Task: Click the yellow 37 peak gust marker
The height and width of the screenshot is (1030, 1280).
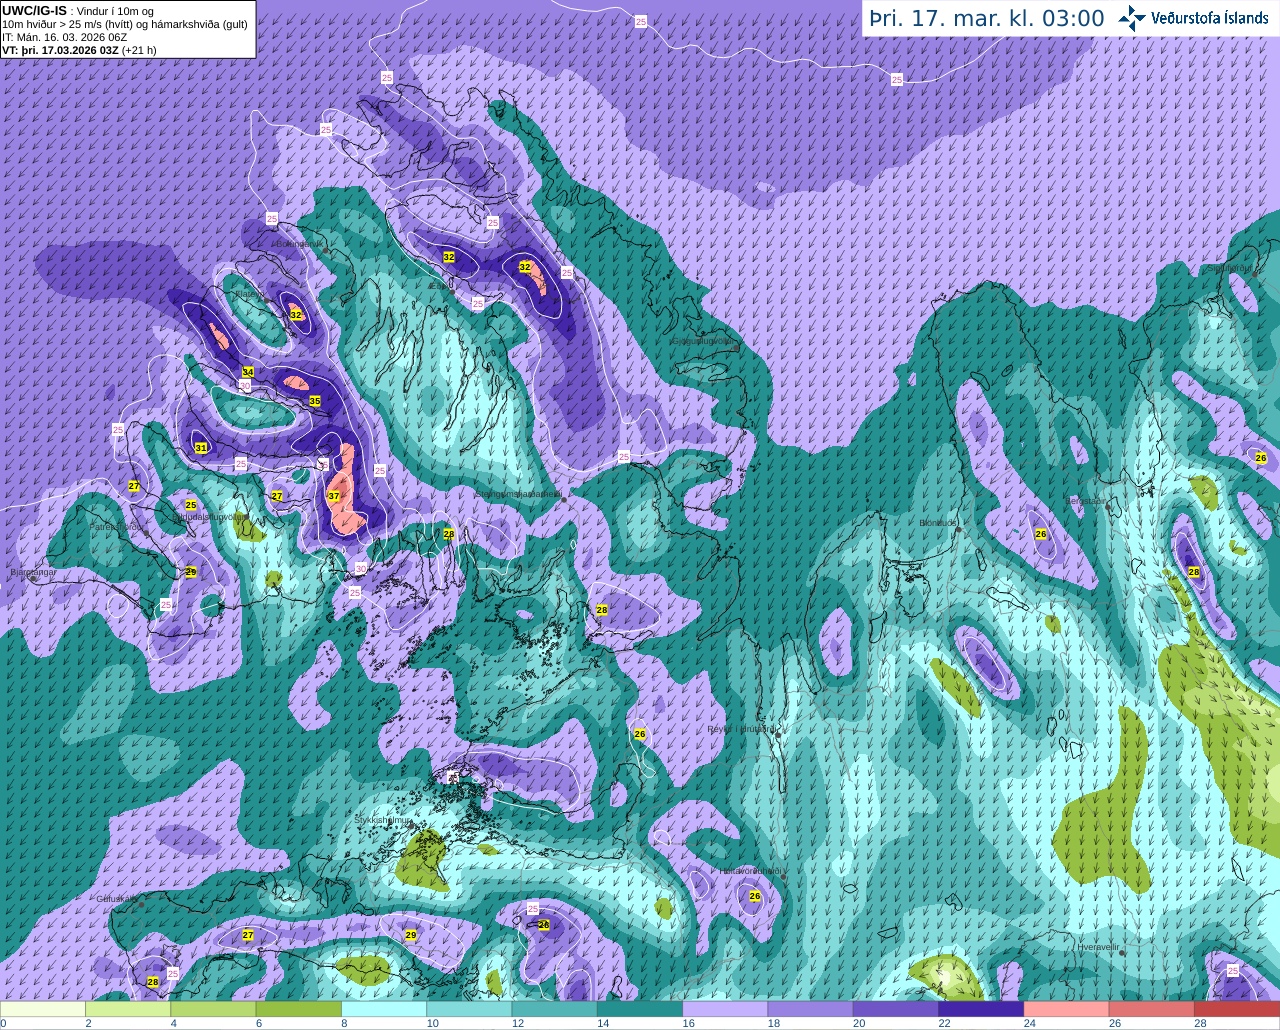Action: [334, 496]
